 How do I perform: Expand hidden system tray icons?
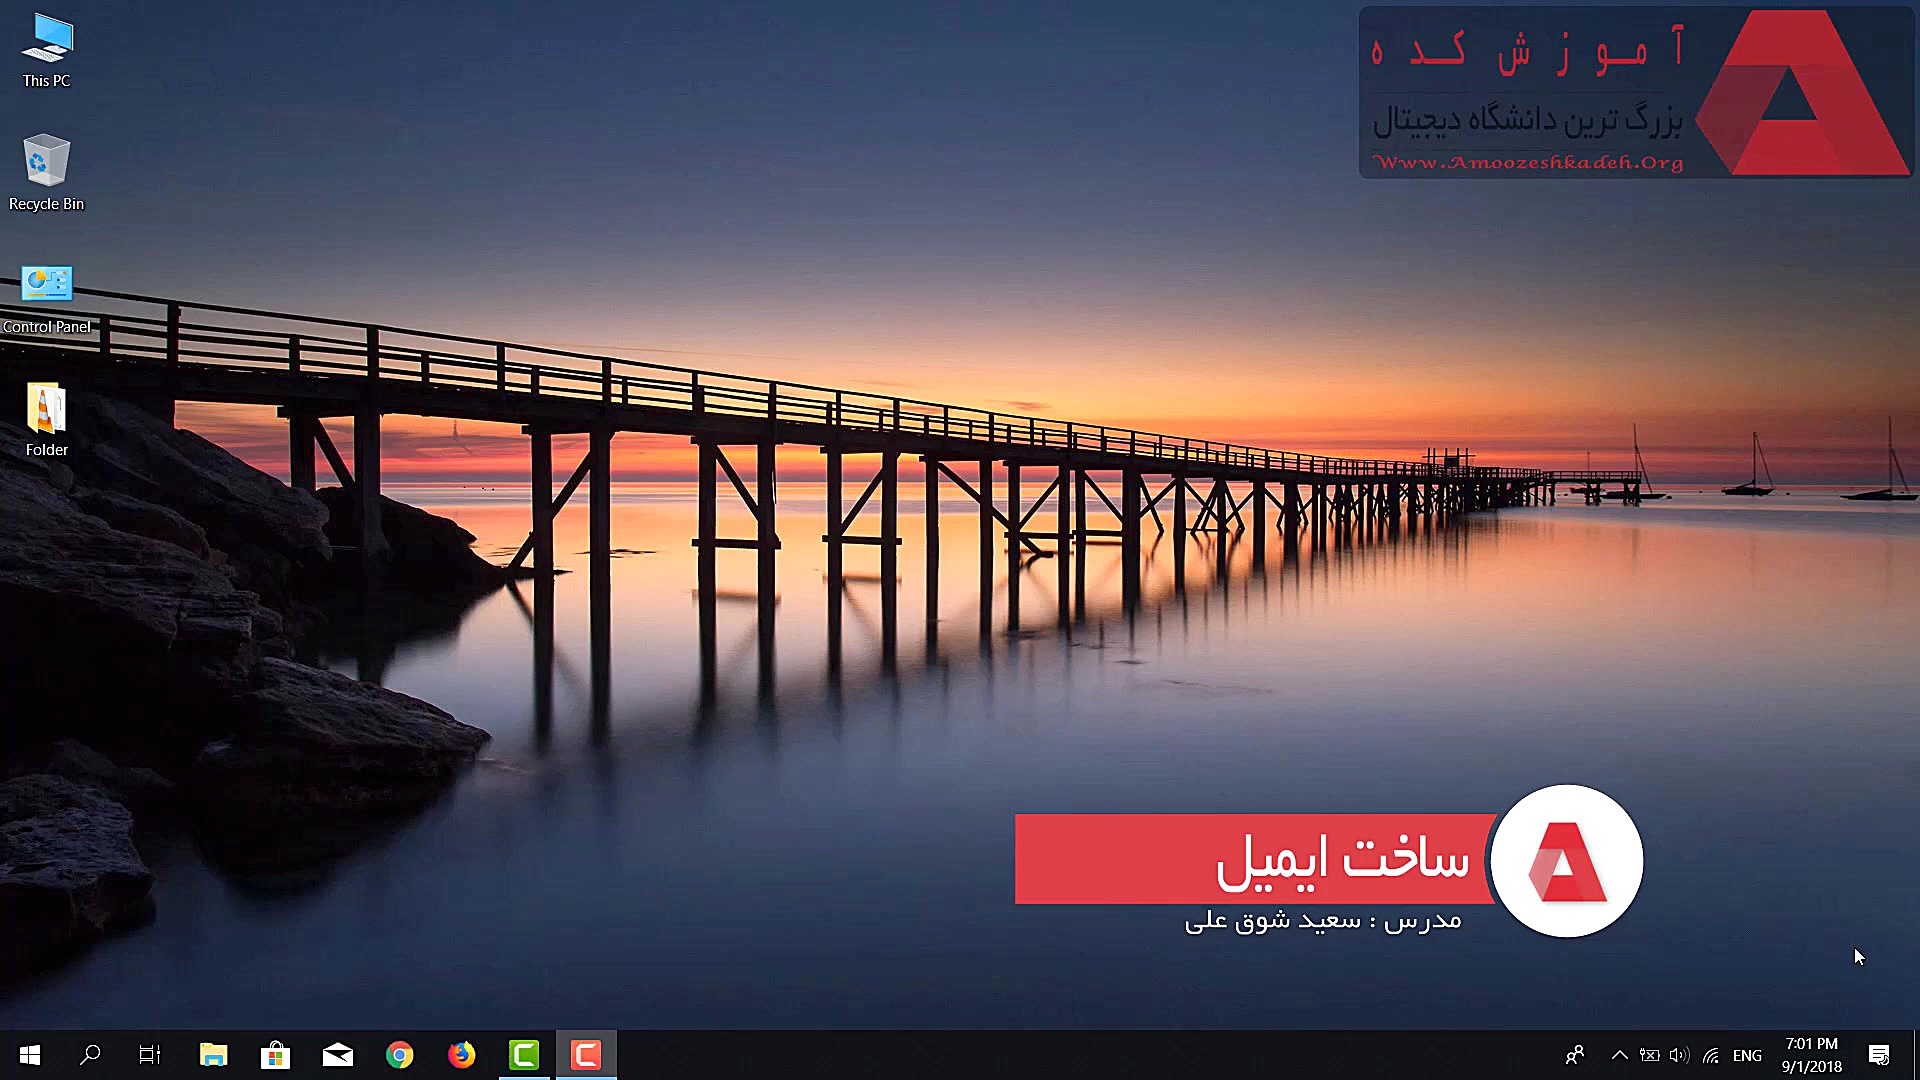(x=1618, y=1055)
